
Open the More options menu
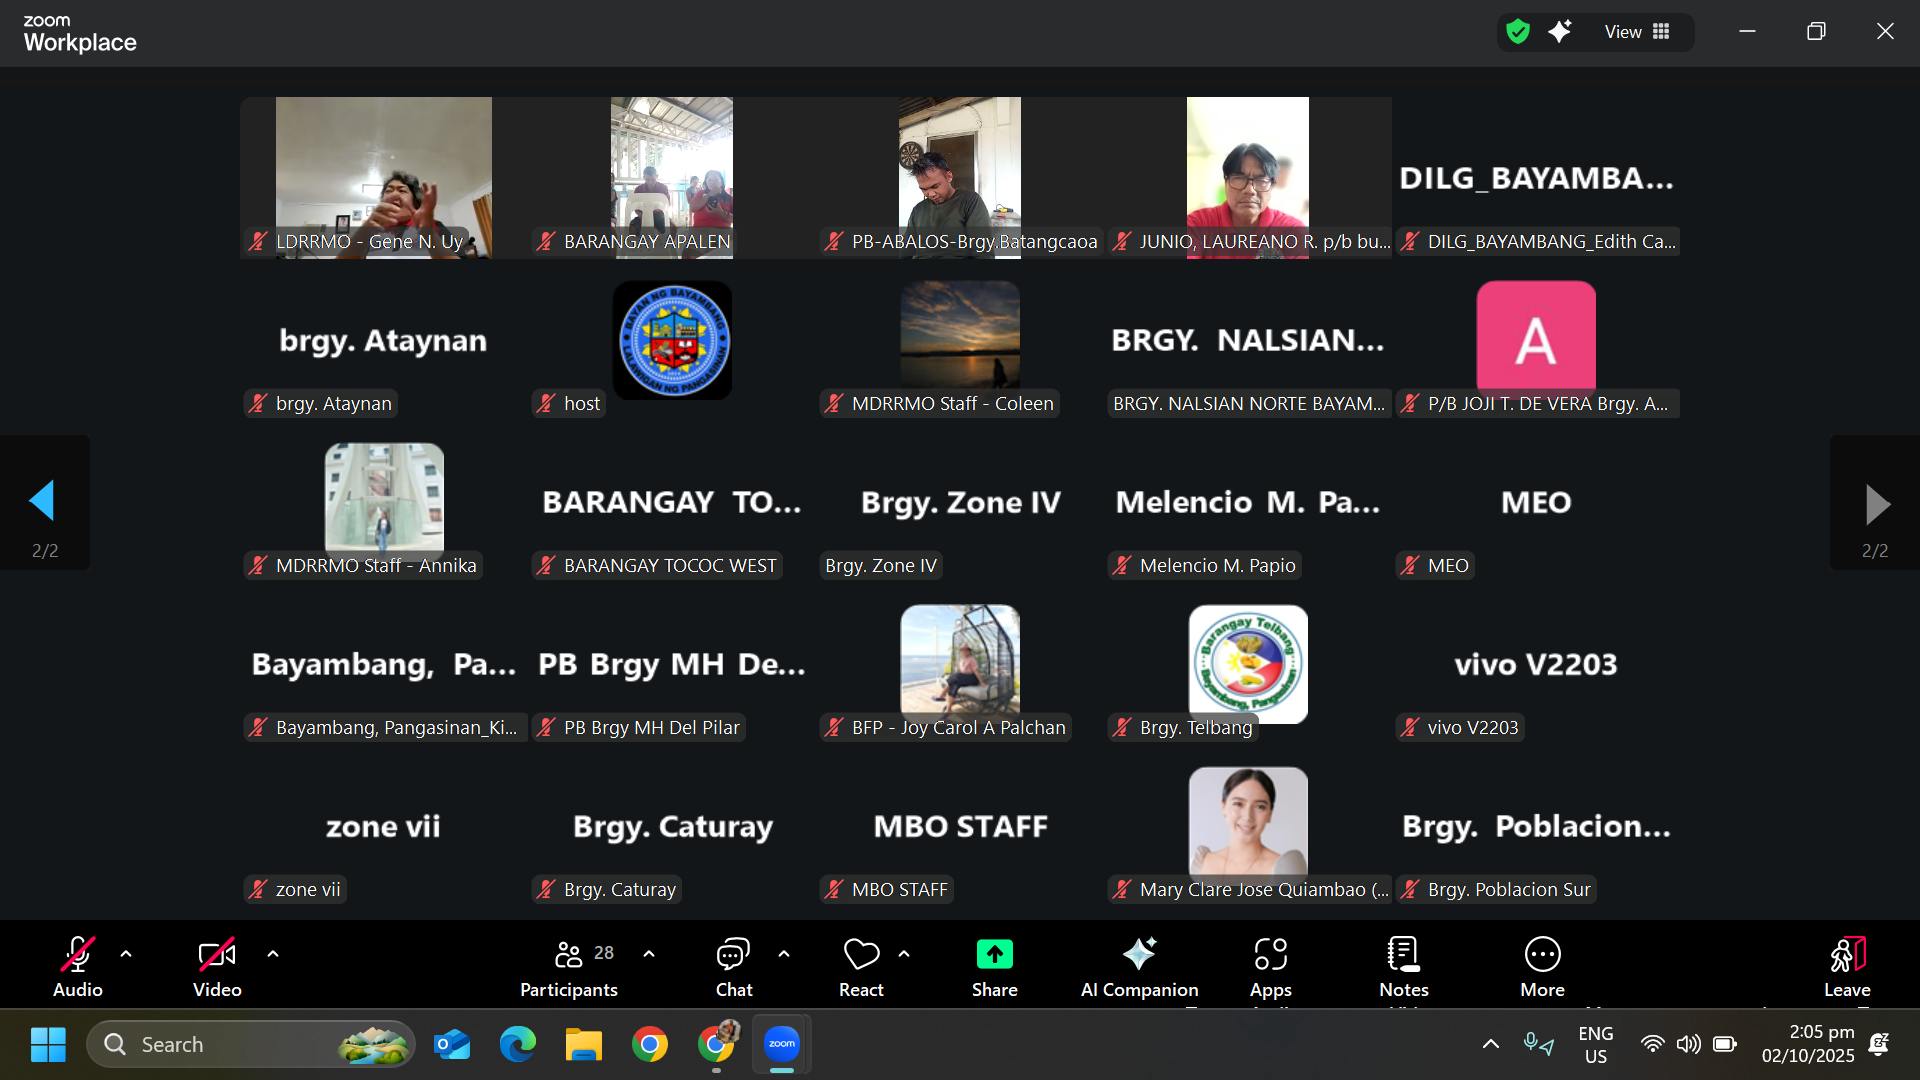(x=1542, y=966)
